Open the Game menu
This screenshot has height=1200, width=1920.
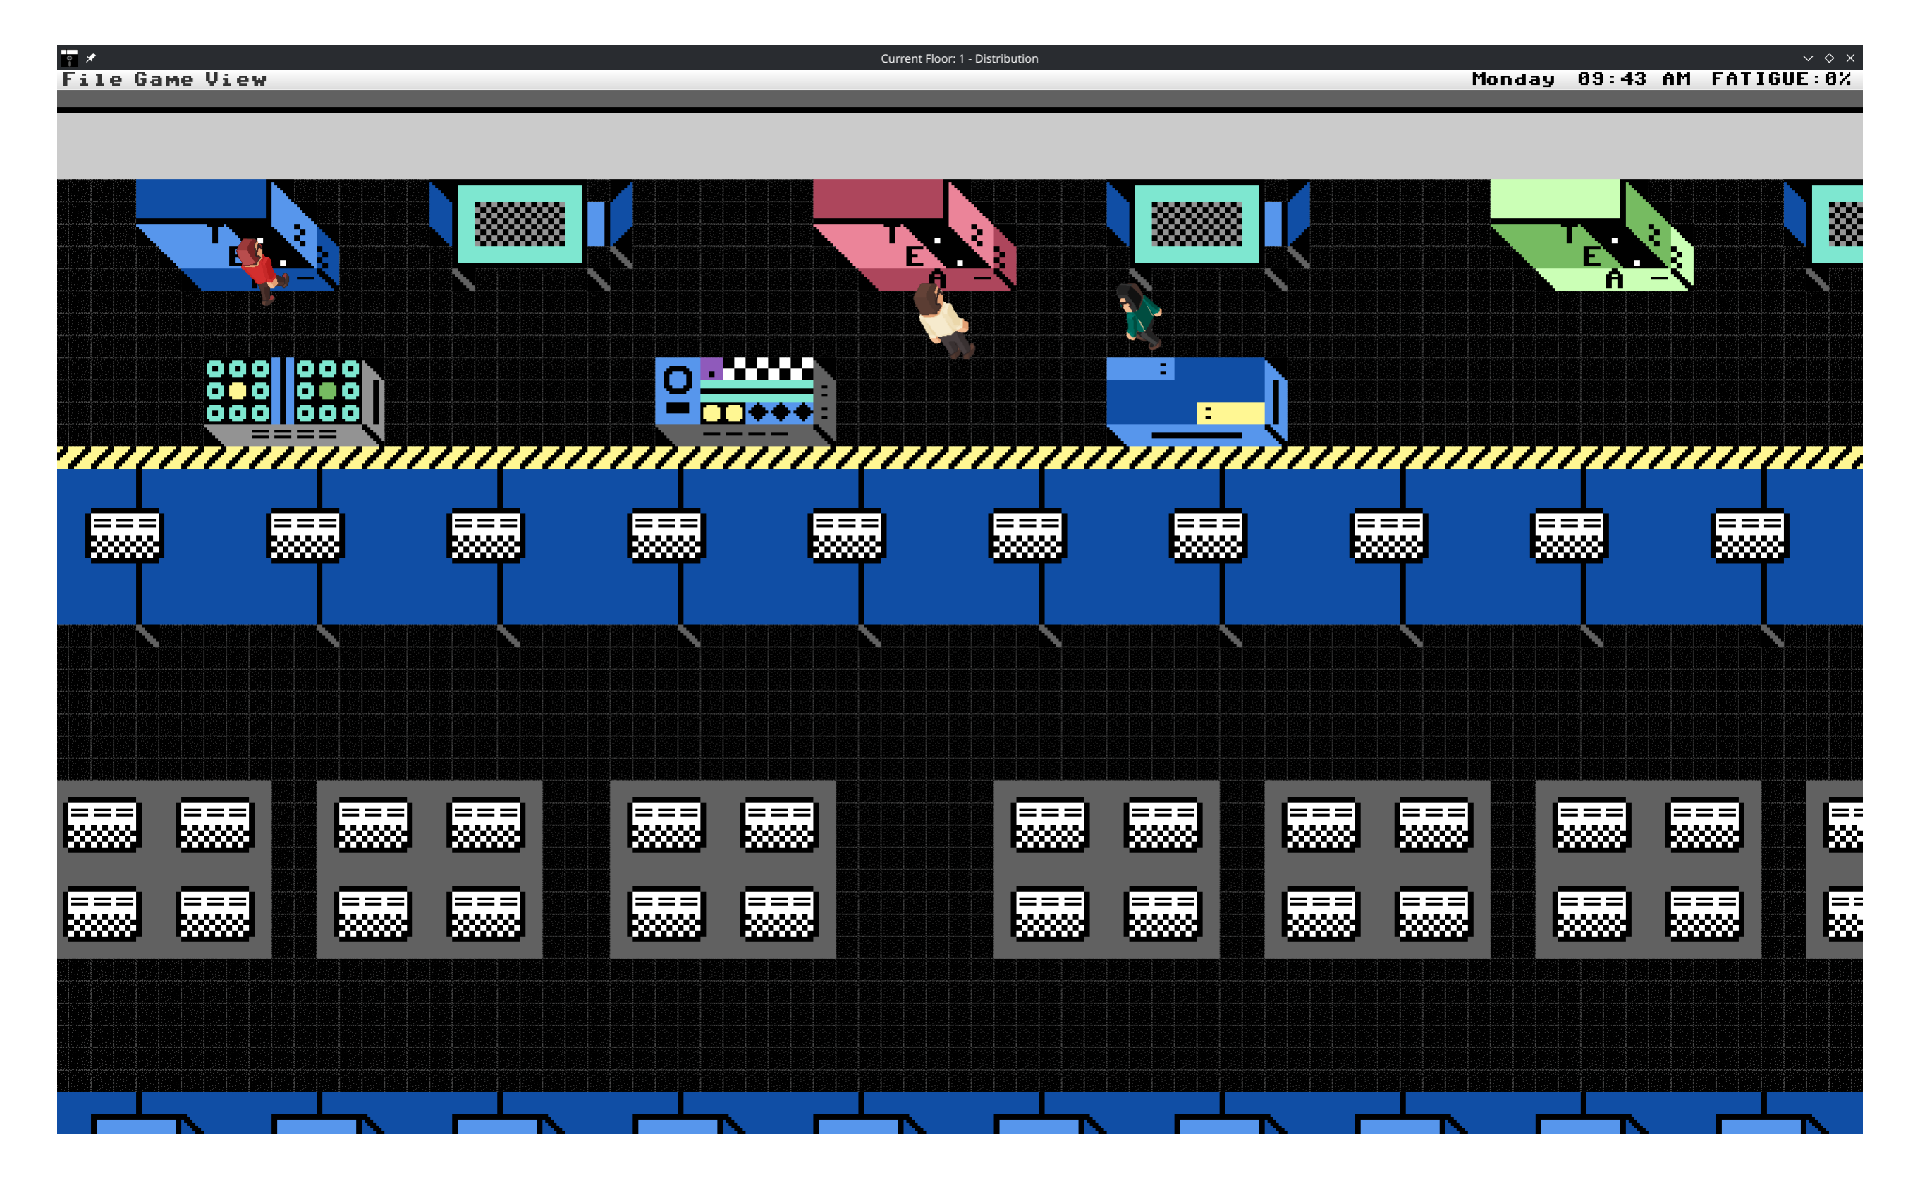[163, 79]
